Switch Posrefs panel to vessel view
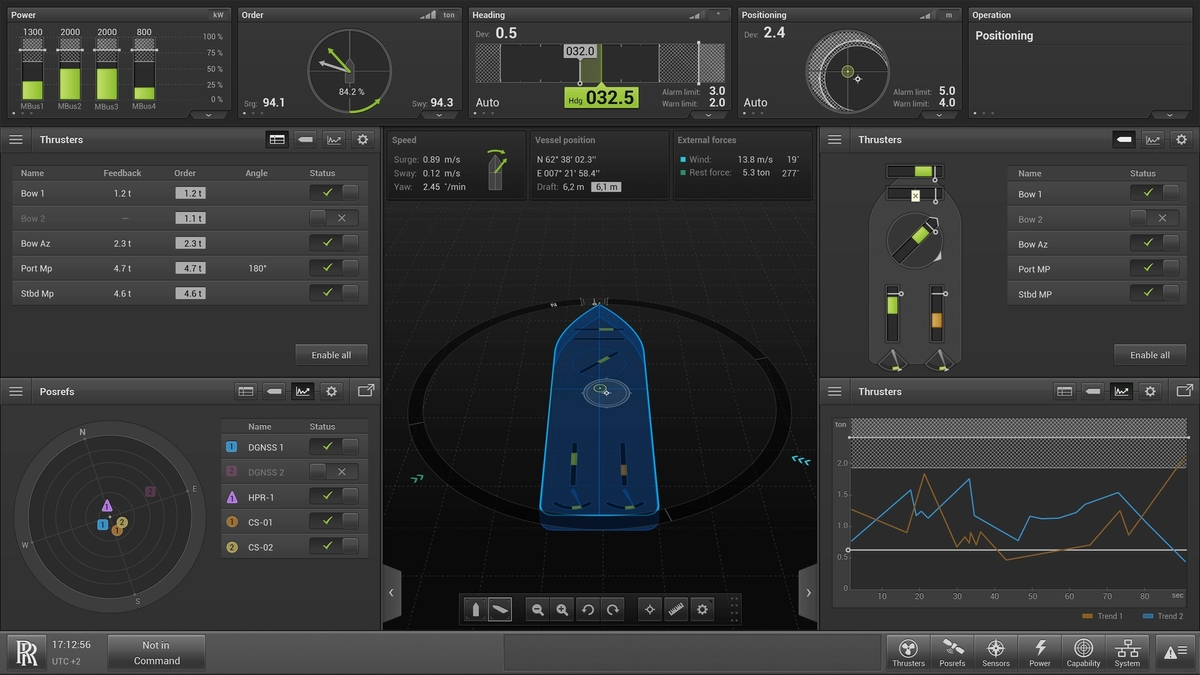 (x=274, y=392)
